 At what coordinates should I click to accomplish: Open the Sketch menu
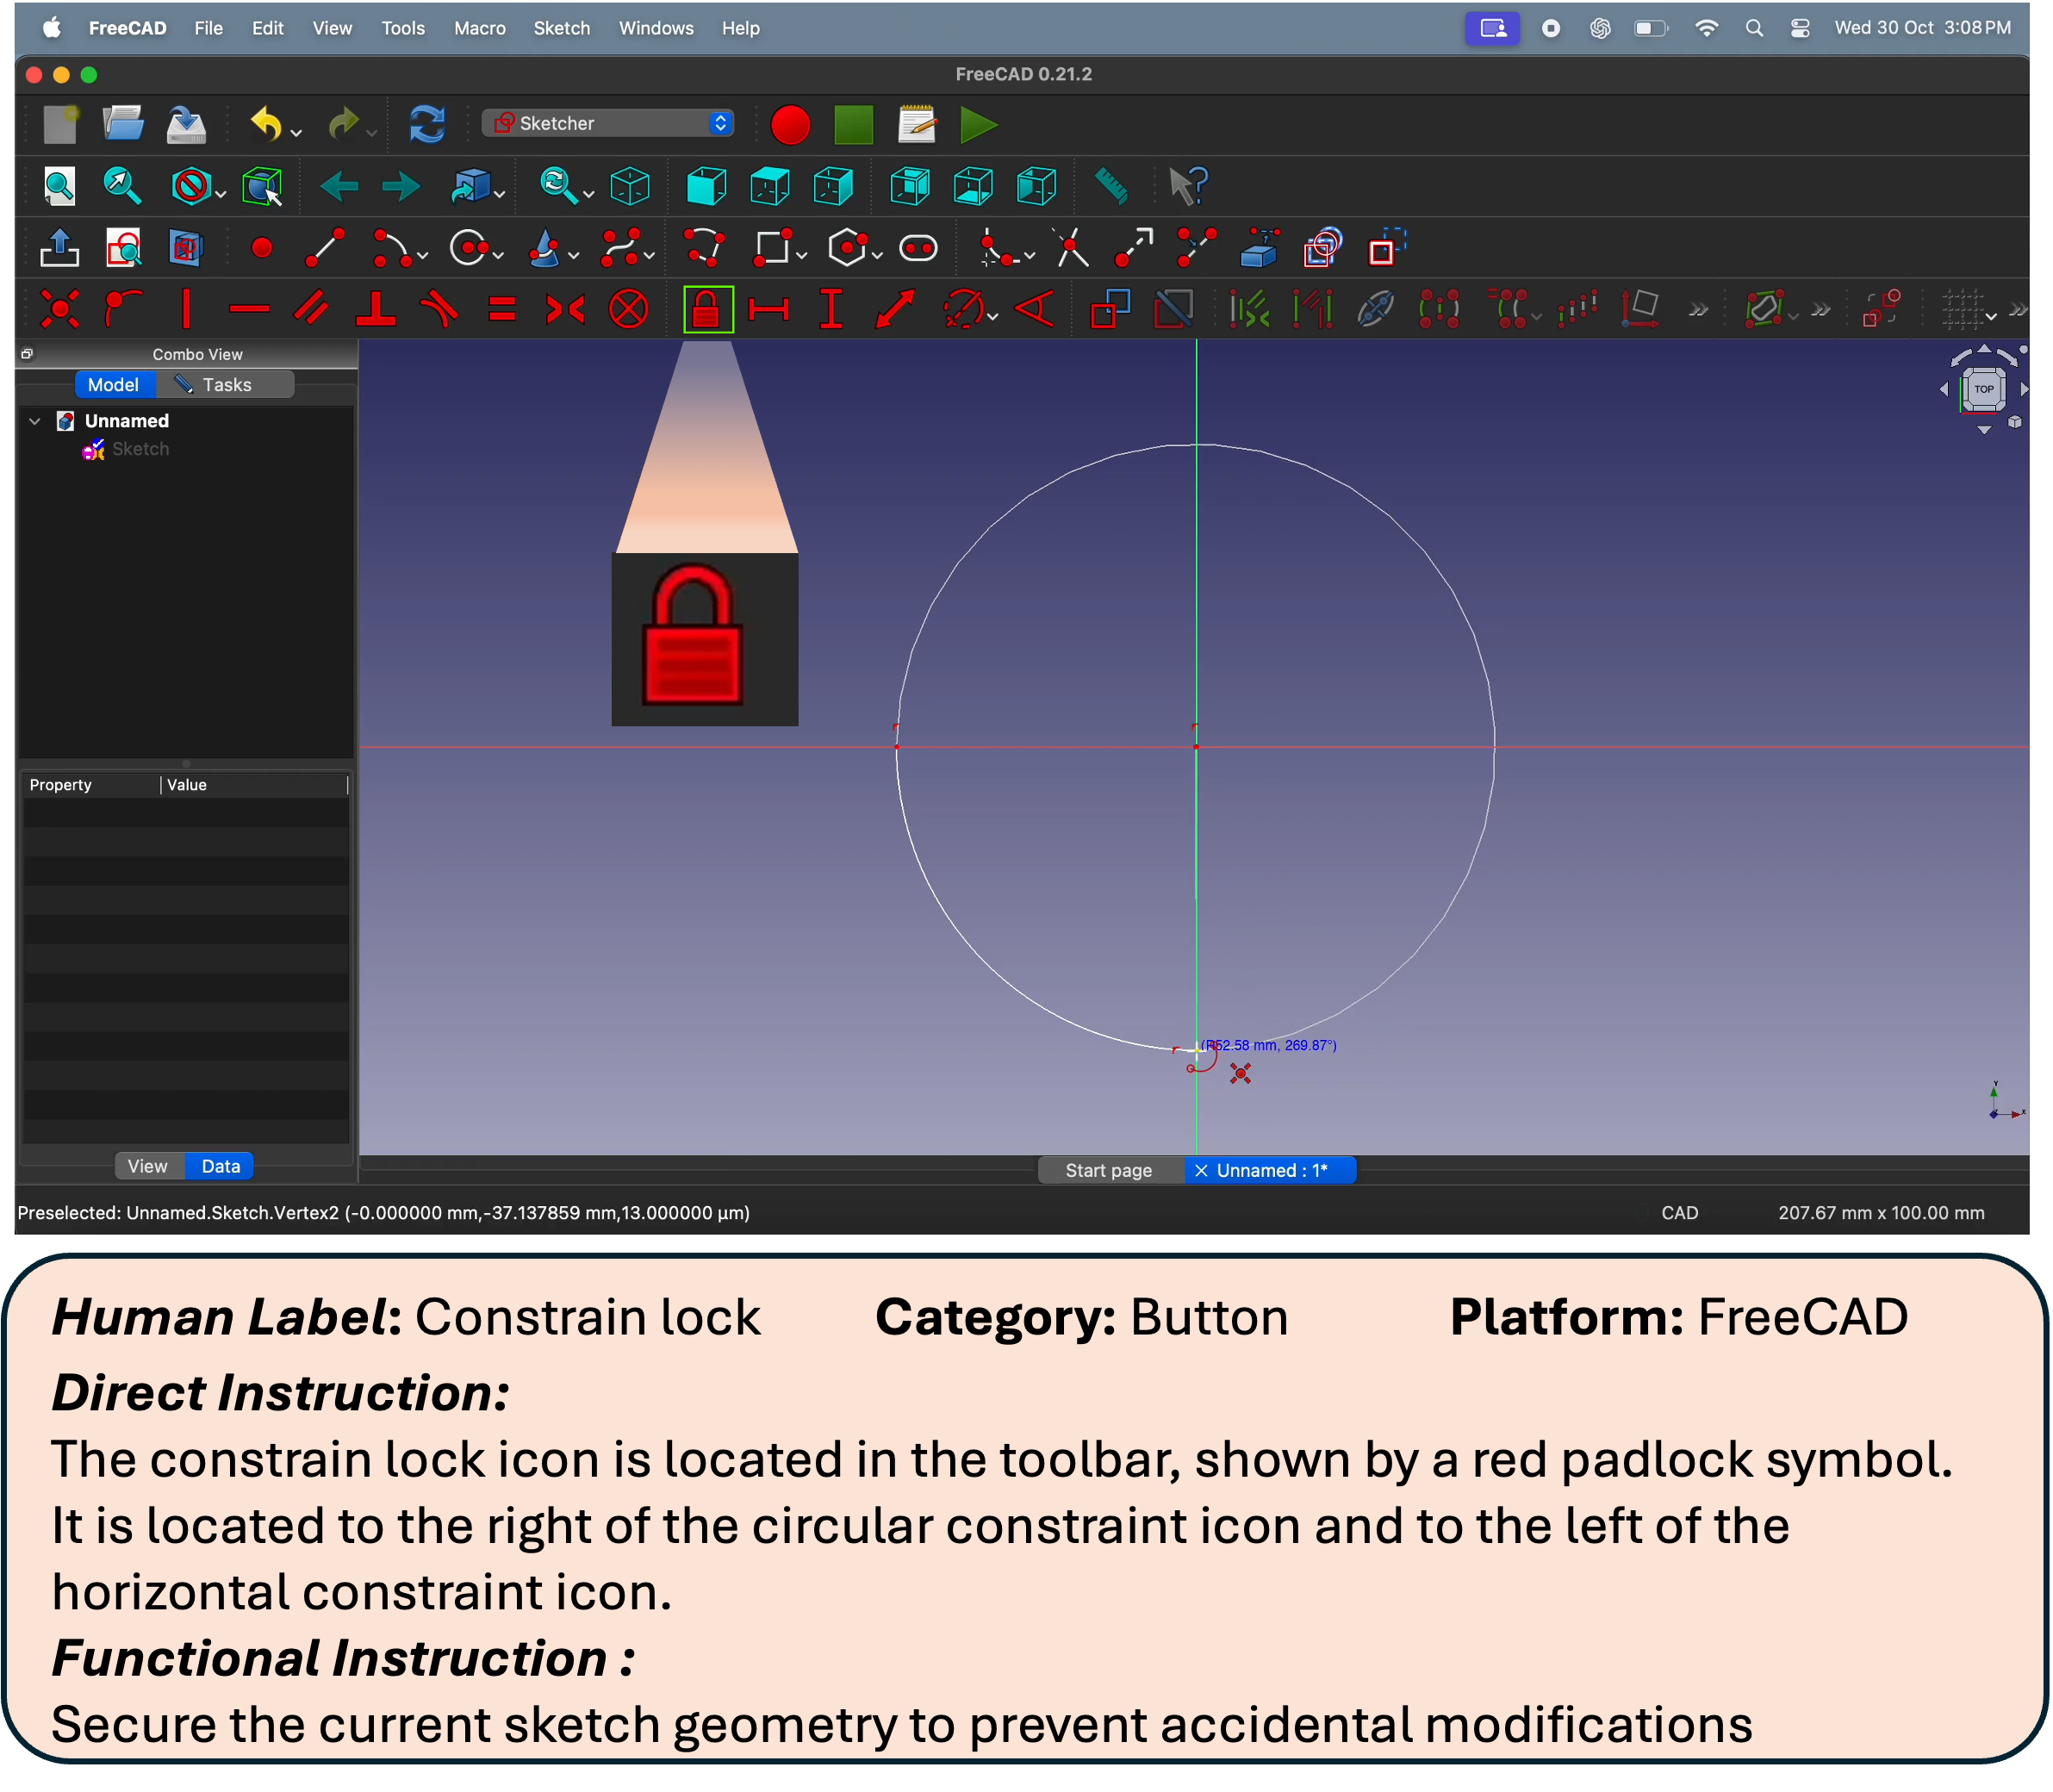pos(561,28)
